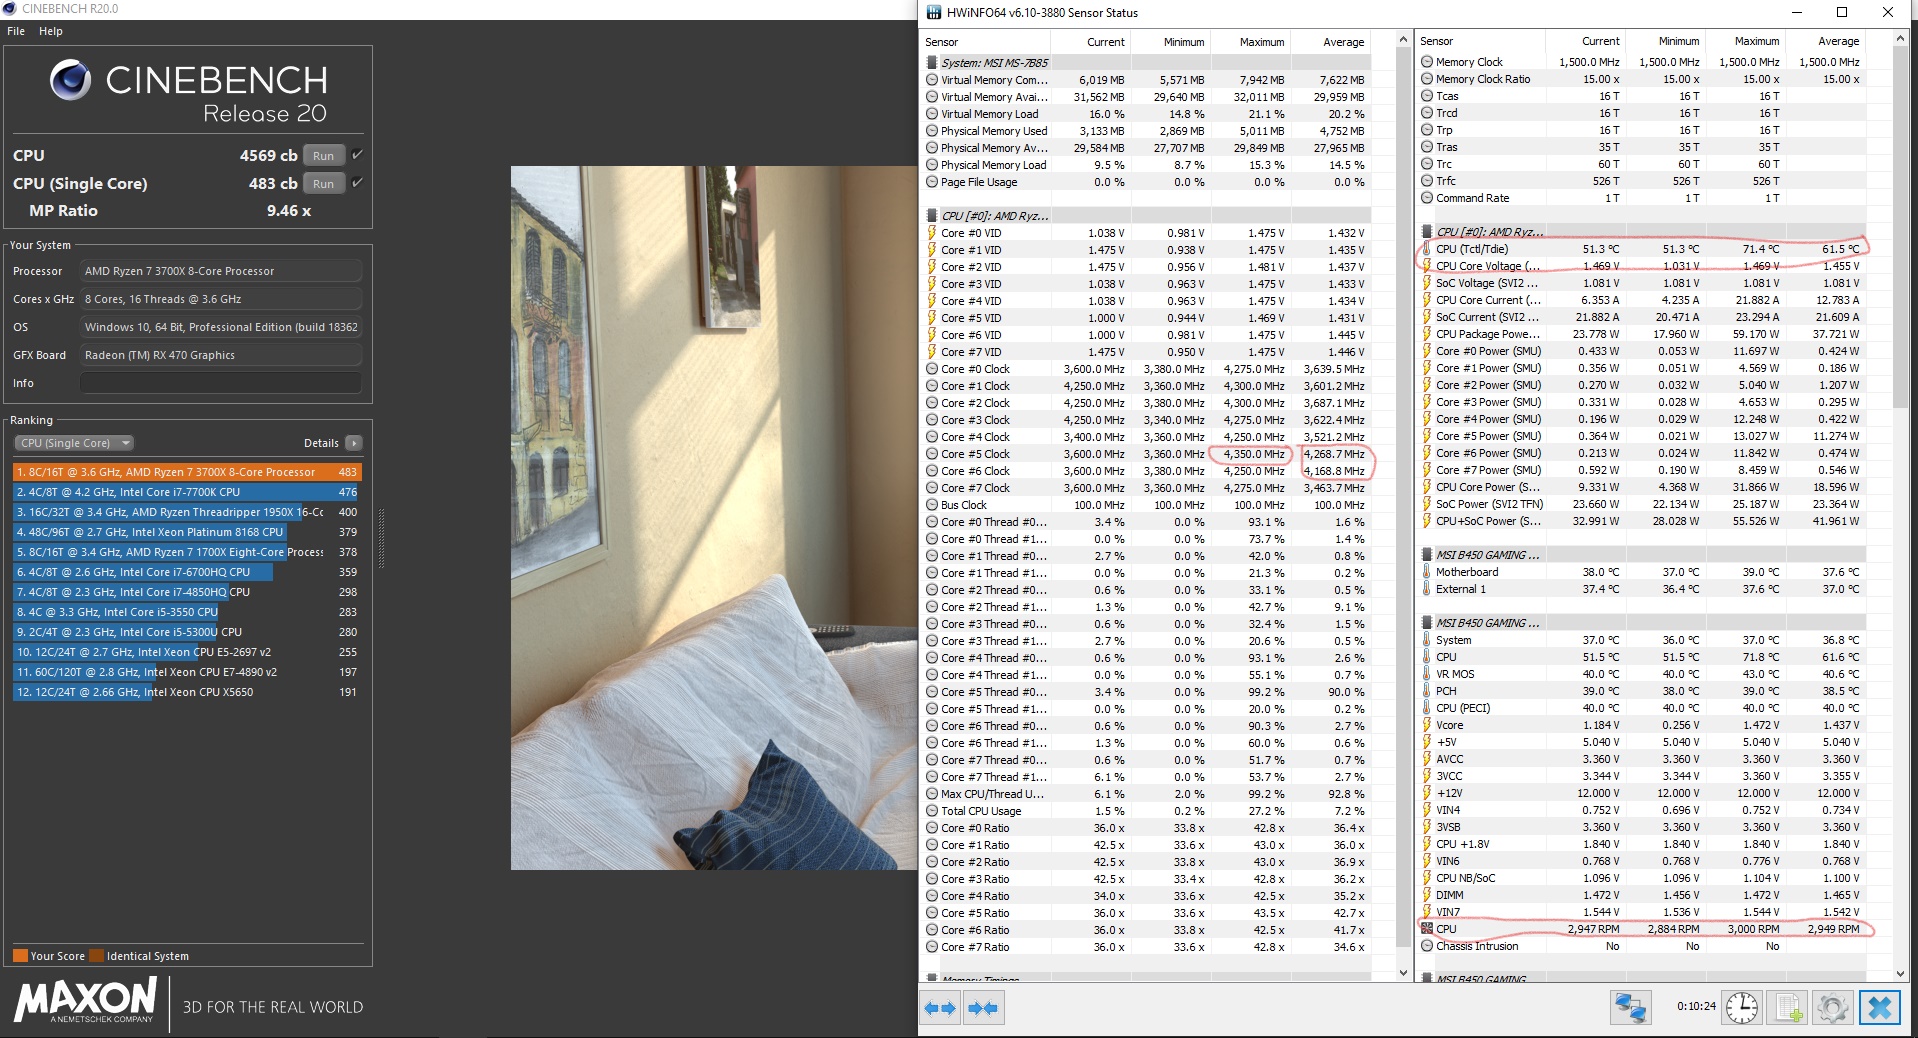Click the lightning icon beside DIMM voltage row
The height and width of the screenshot is (1038, 1918).
pyautogui.click(x=1427, y=895)
